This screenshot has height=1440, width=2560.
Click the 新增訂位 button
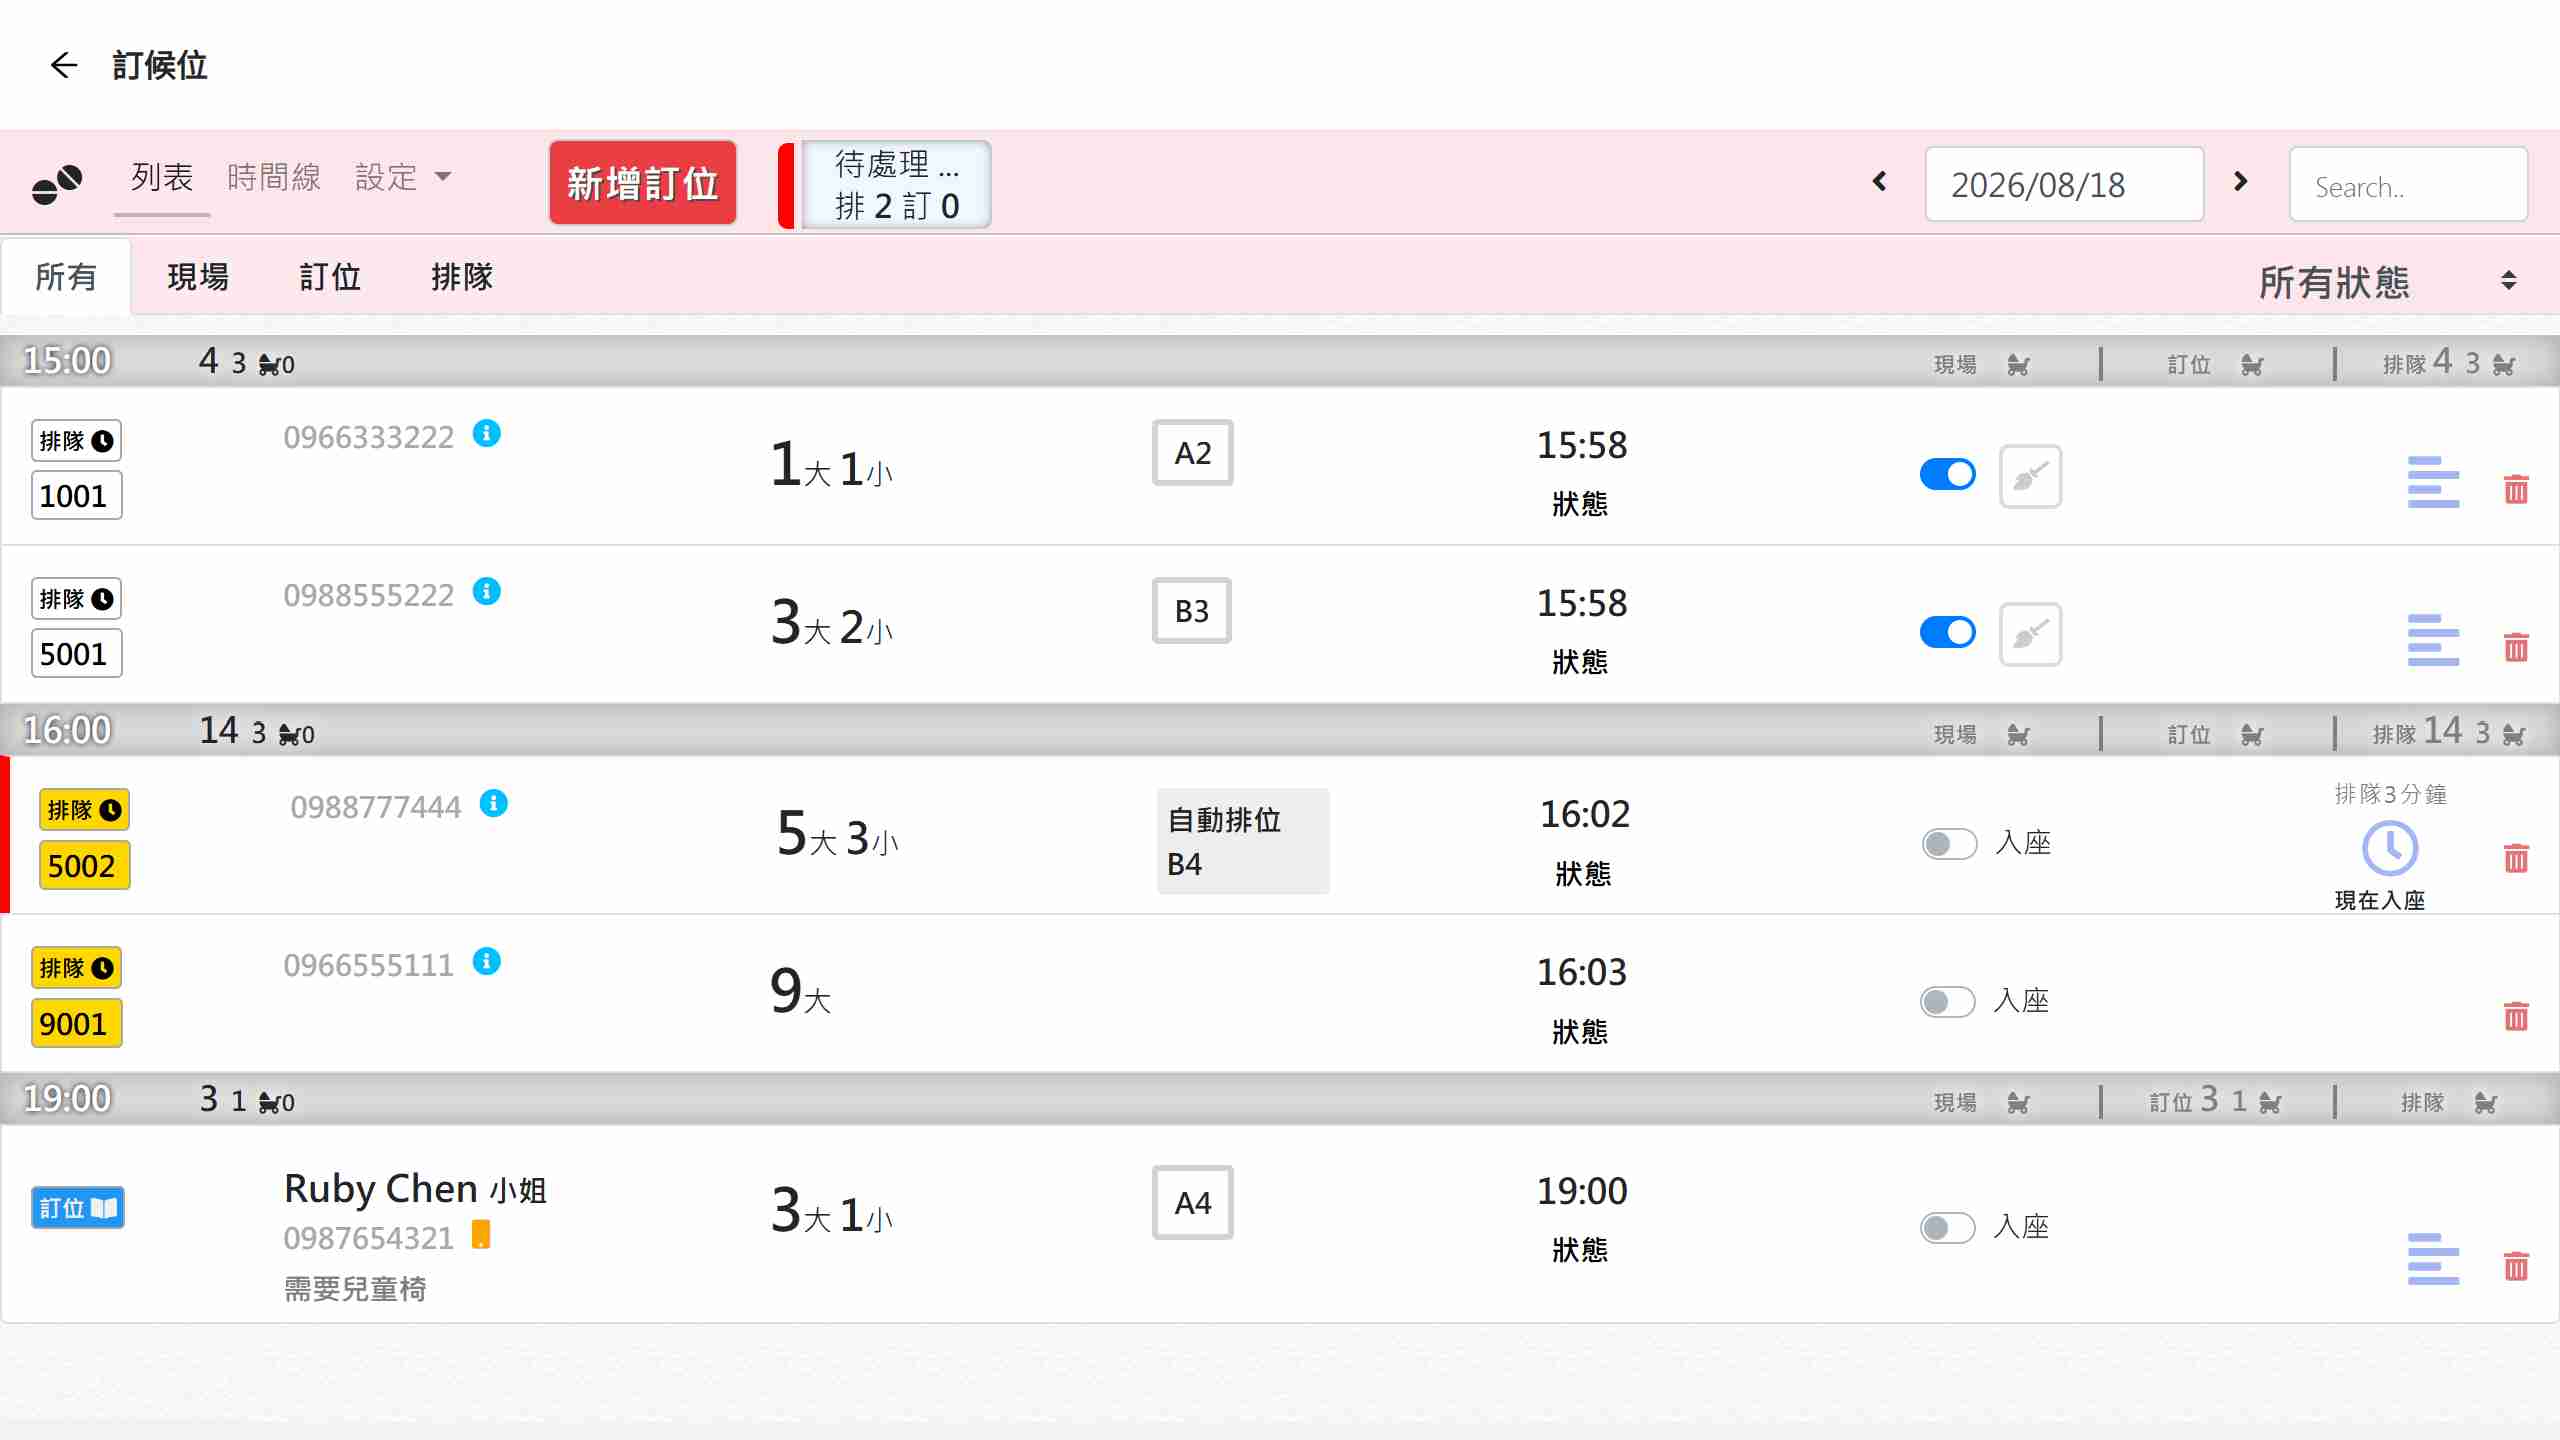(642, 183)
